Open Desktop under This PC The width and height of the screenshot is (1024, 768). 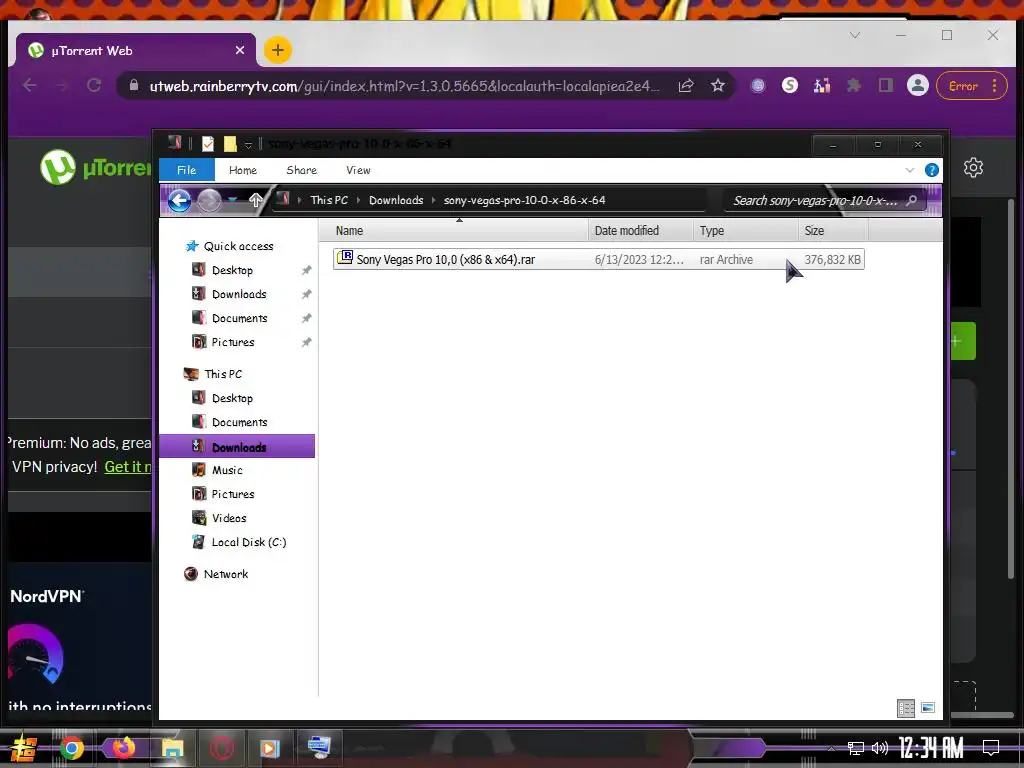(232, 398)
